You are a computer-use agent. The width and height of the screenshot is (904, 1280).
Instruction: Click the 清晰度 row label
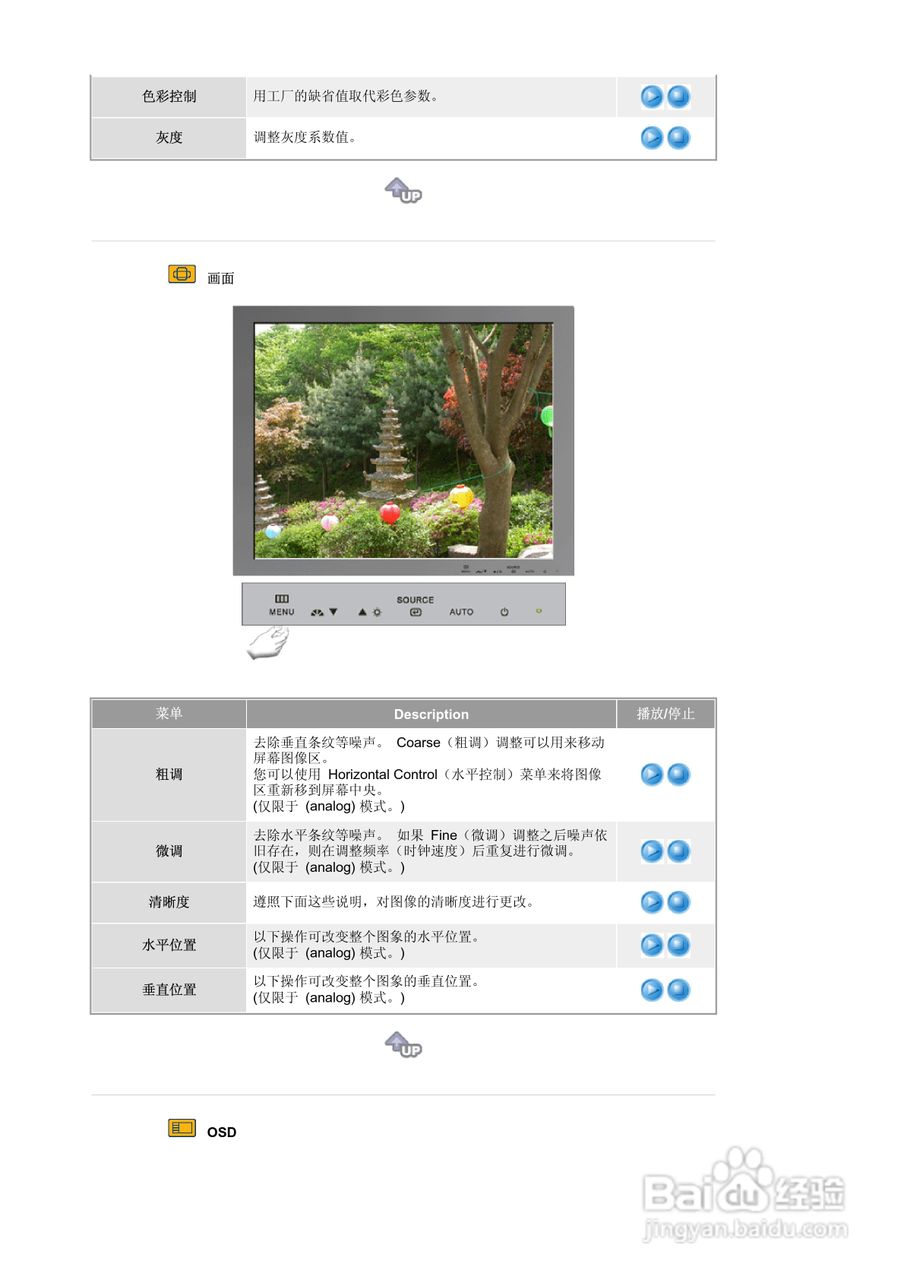[x=169, y=902]
